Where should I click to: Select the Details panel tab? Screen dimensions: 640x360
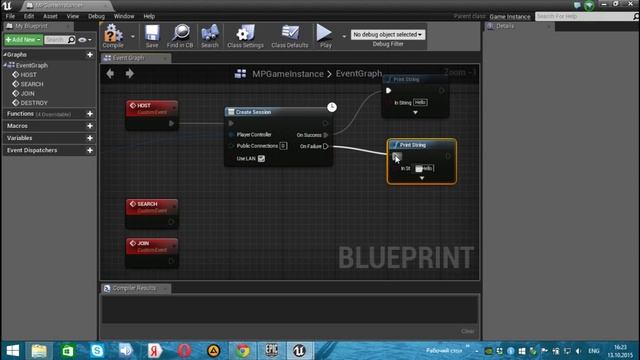pos(519,26)
